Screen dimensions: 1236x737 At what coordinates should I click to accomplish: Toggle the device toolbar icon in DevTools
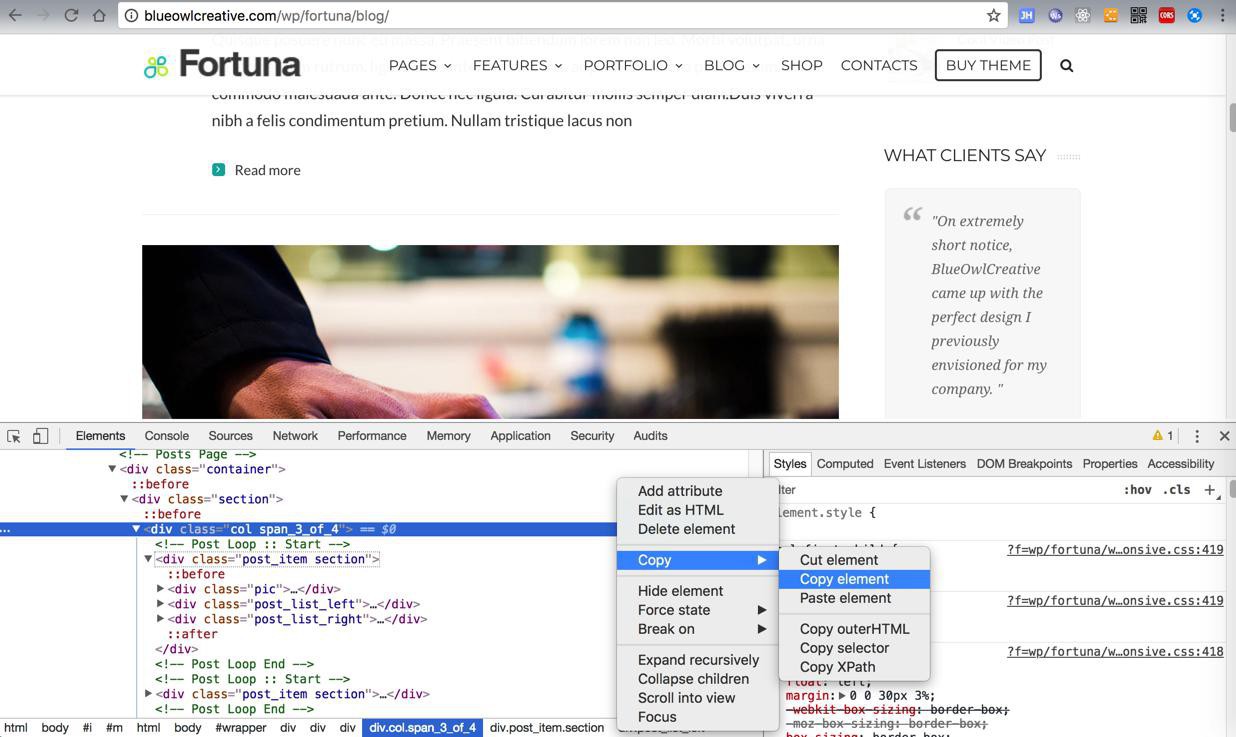pos(41,436)
